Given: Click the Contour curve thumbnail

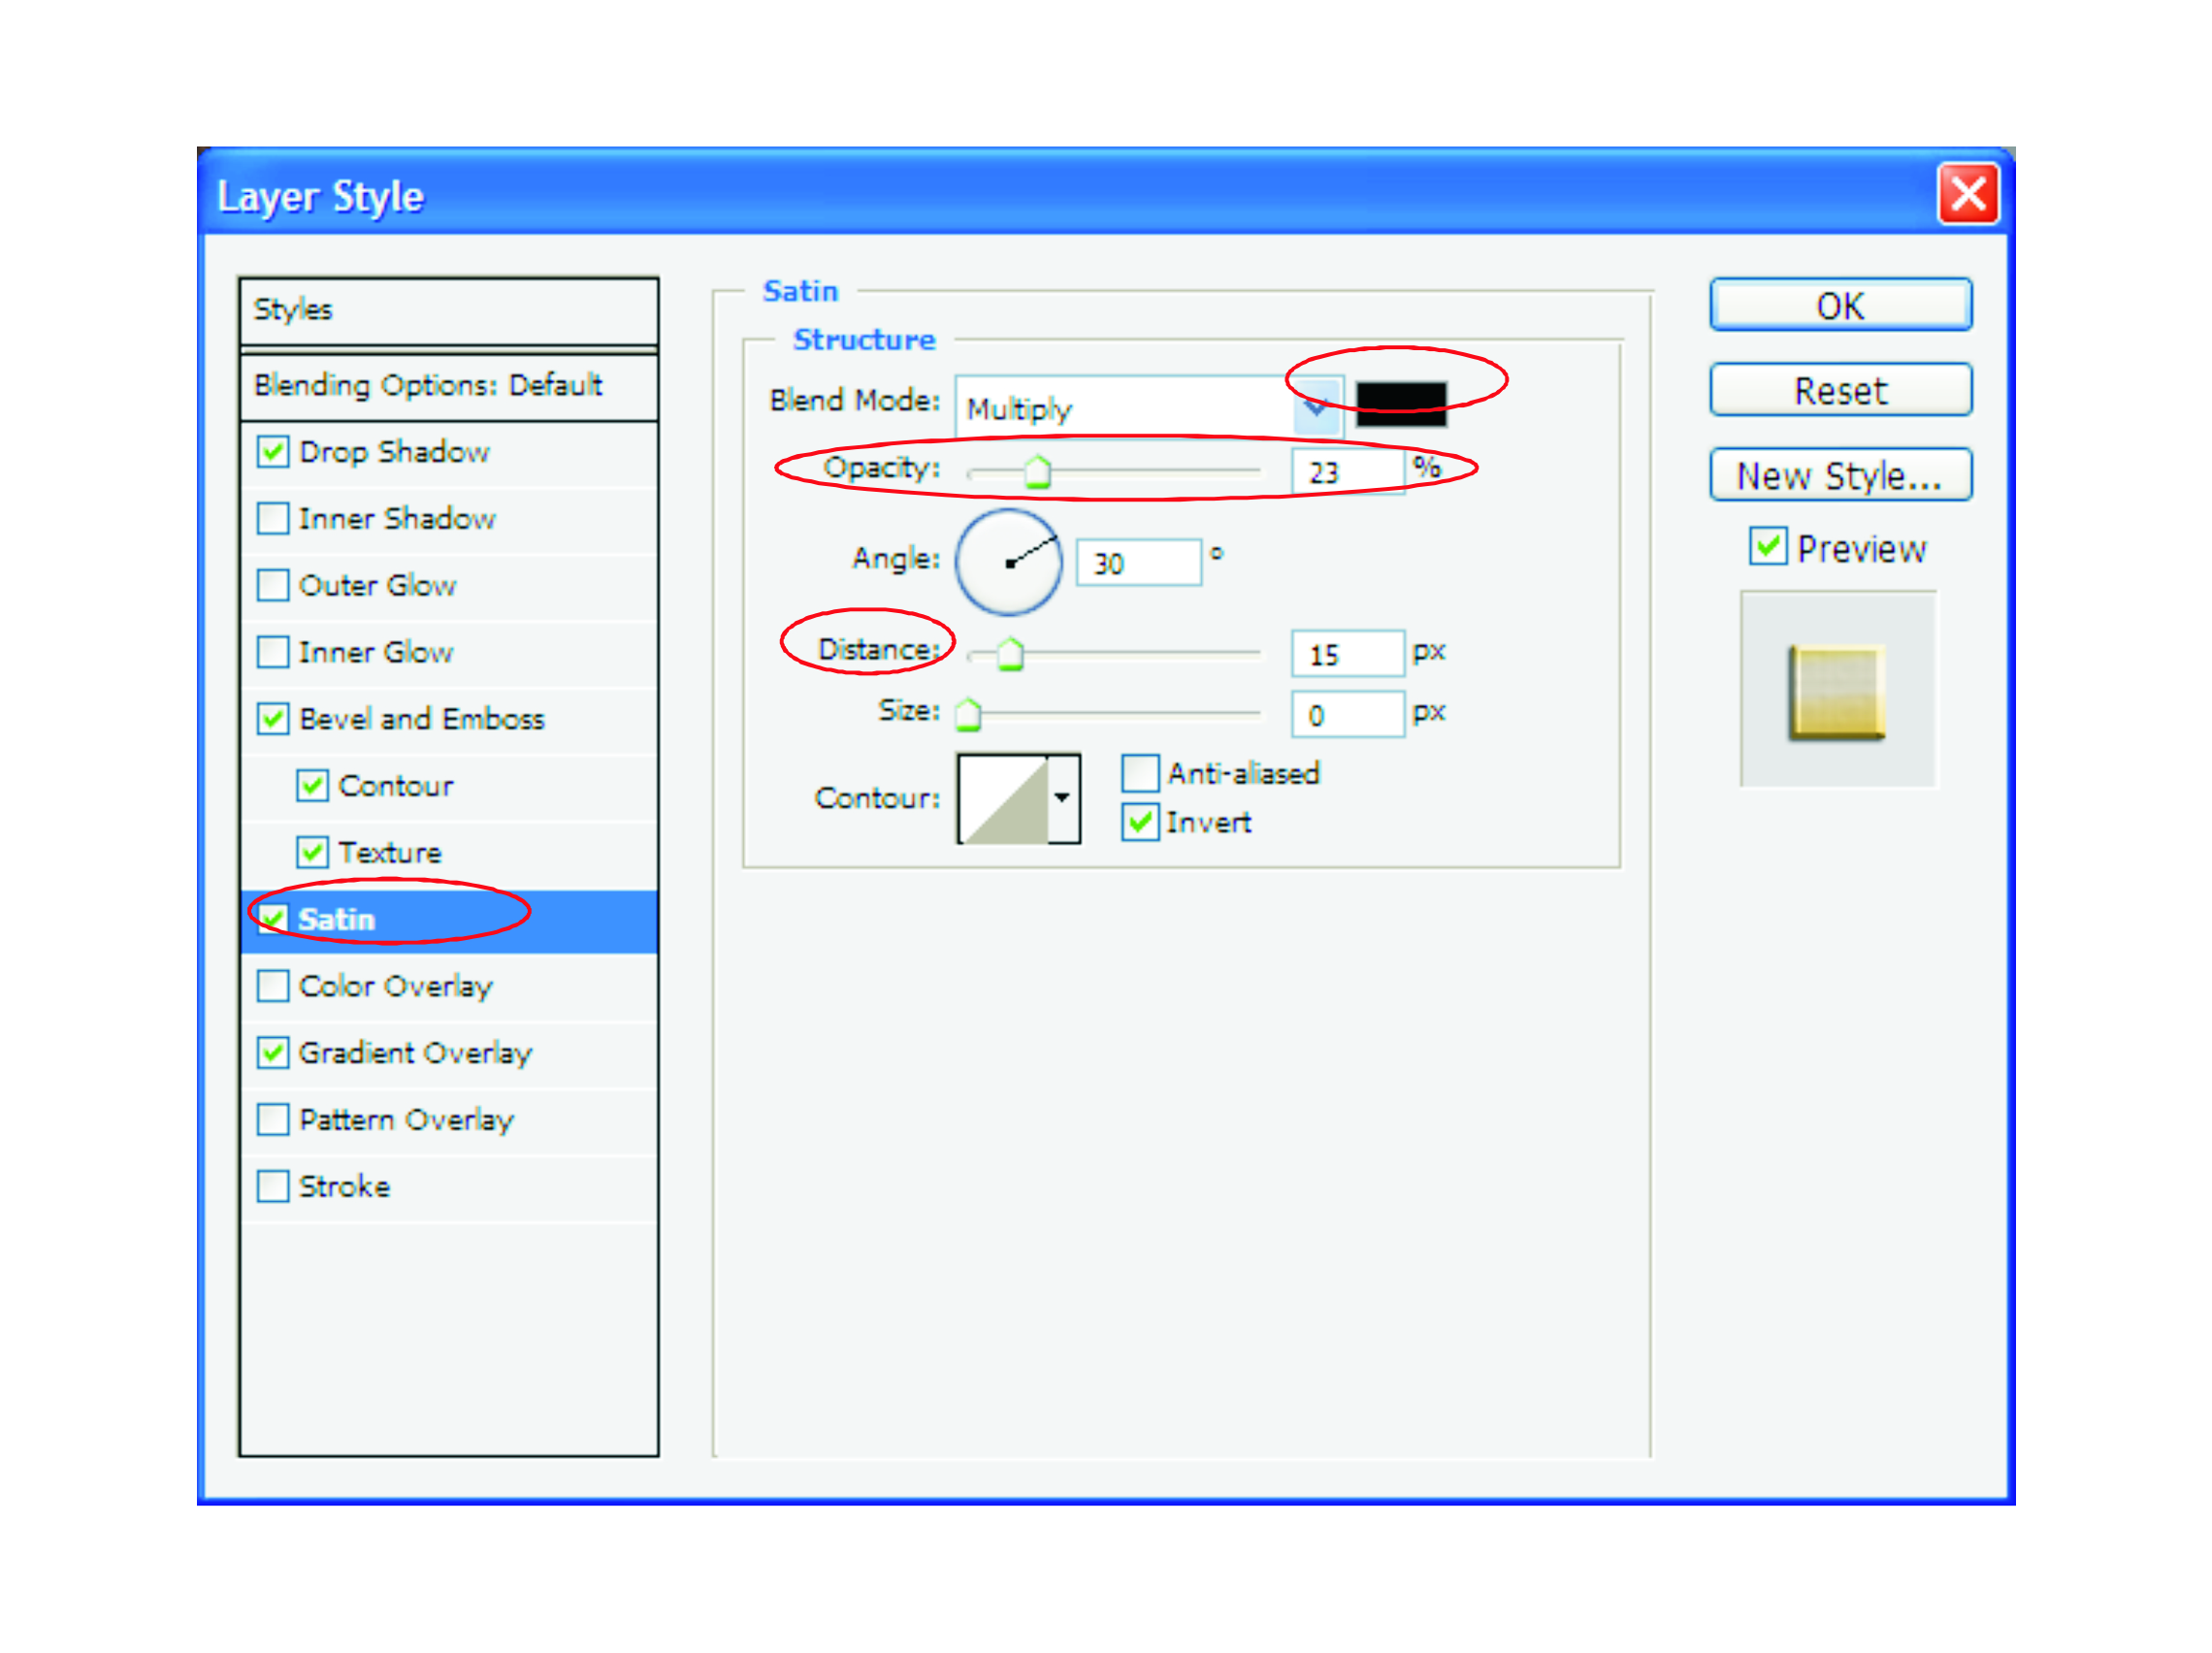Looking at the screenshot, I should point(1003,799).
